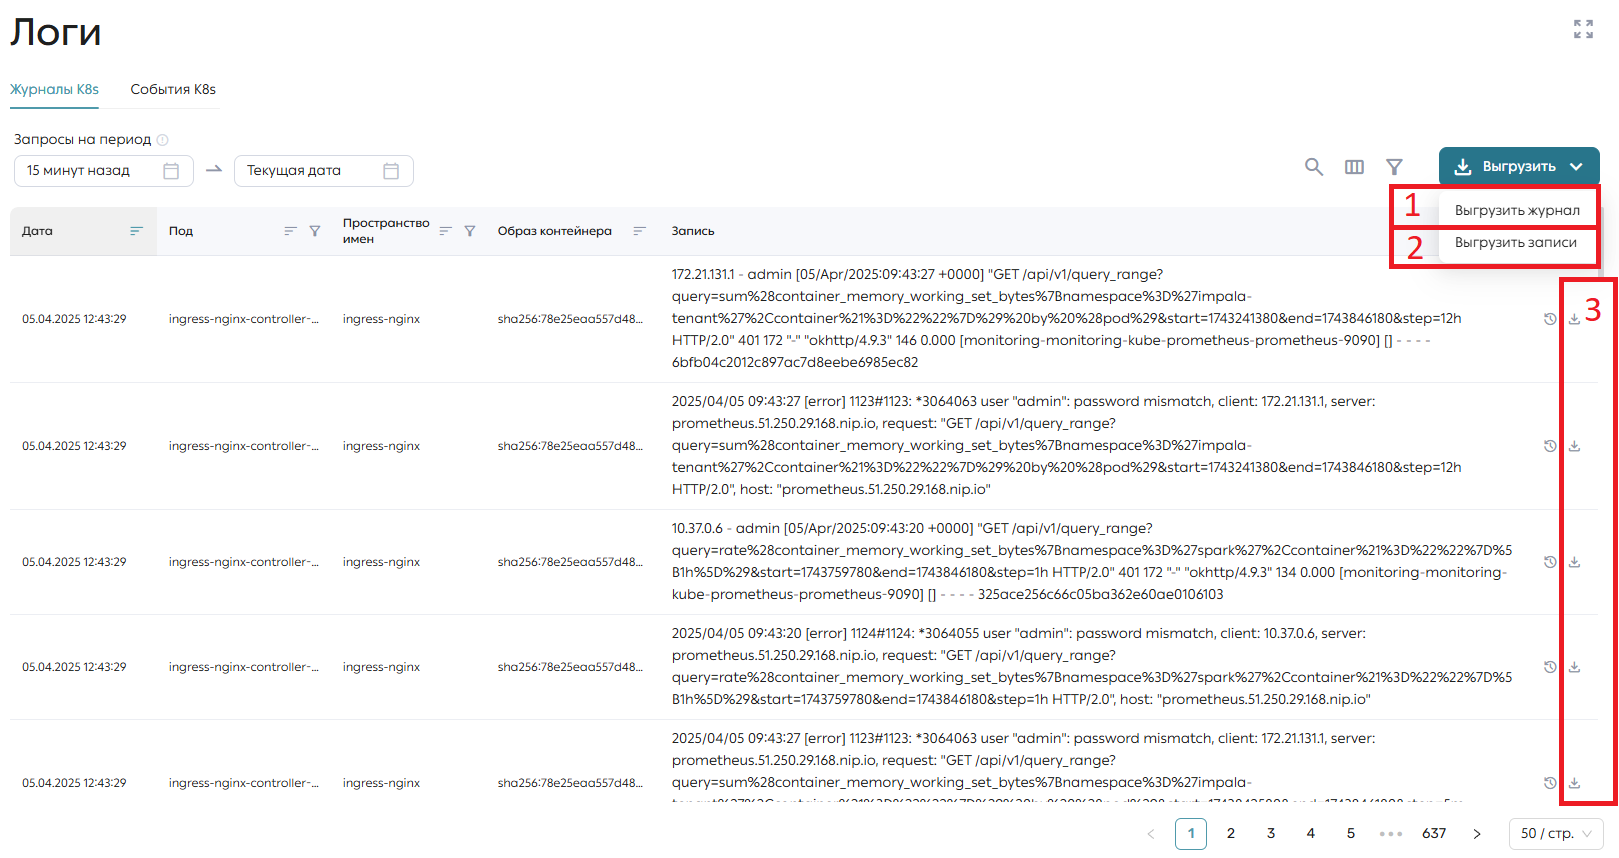Viewport: 1619px width, 858px height.
Task: Click info icon next to Запросы на период
Action: click(x=162, y=140)
